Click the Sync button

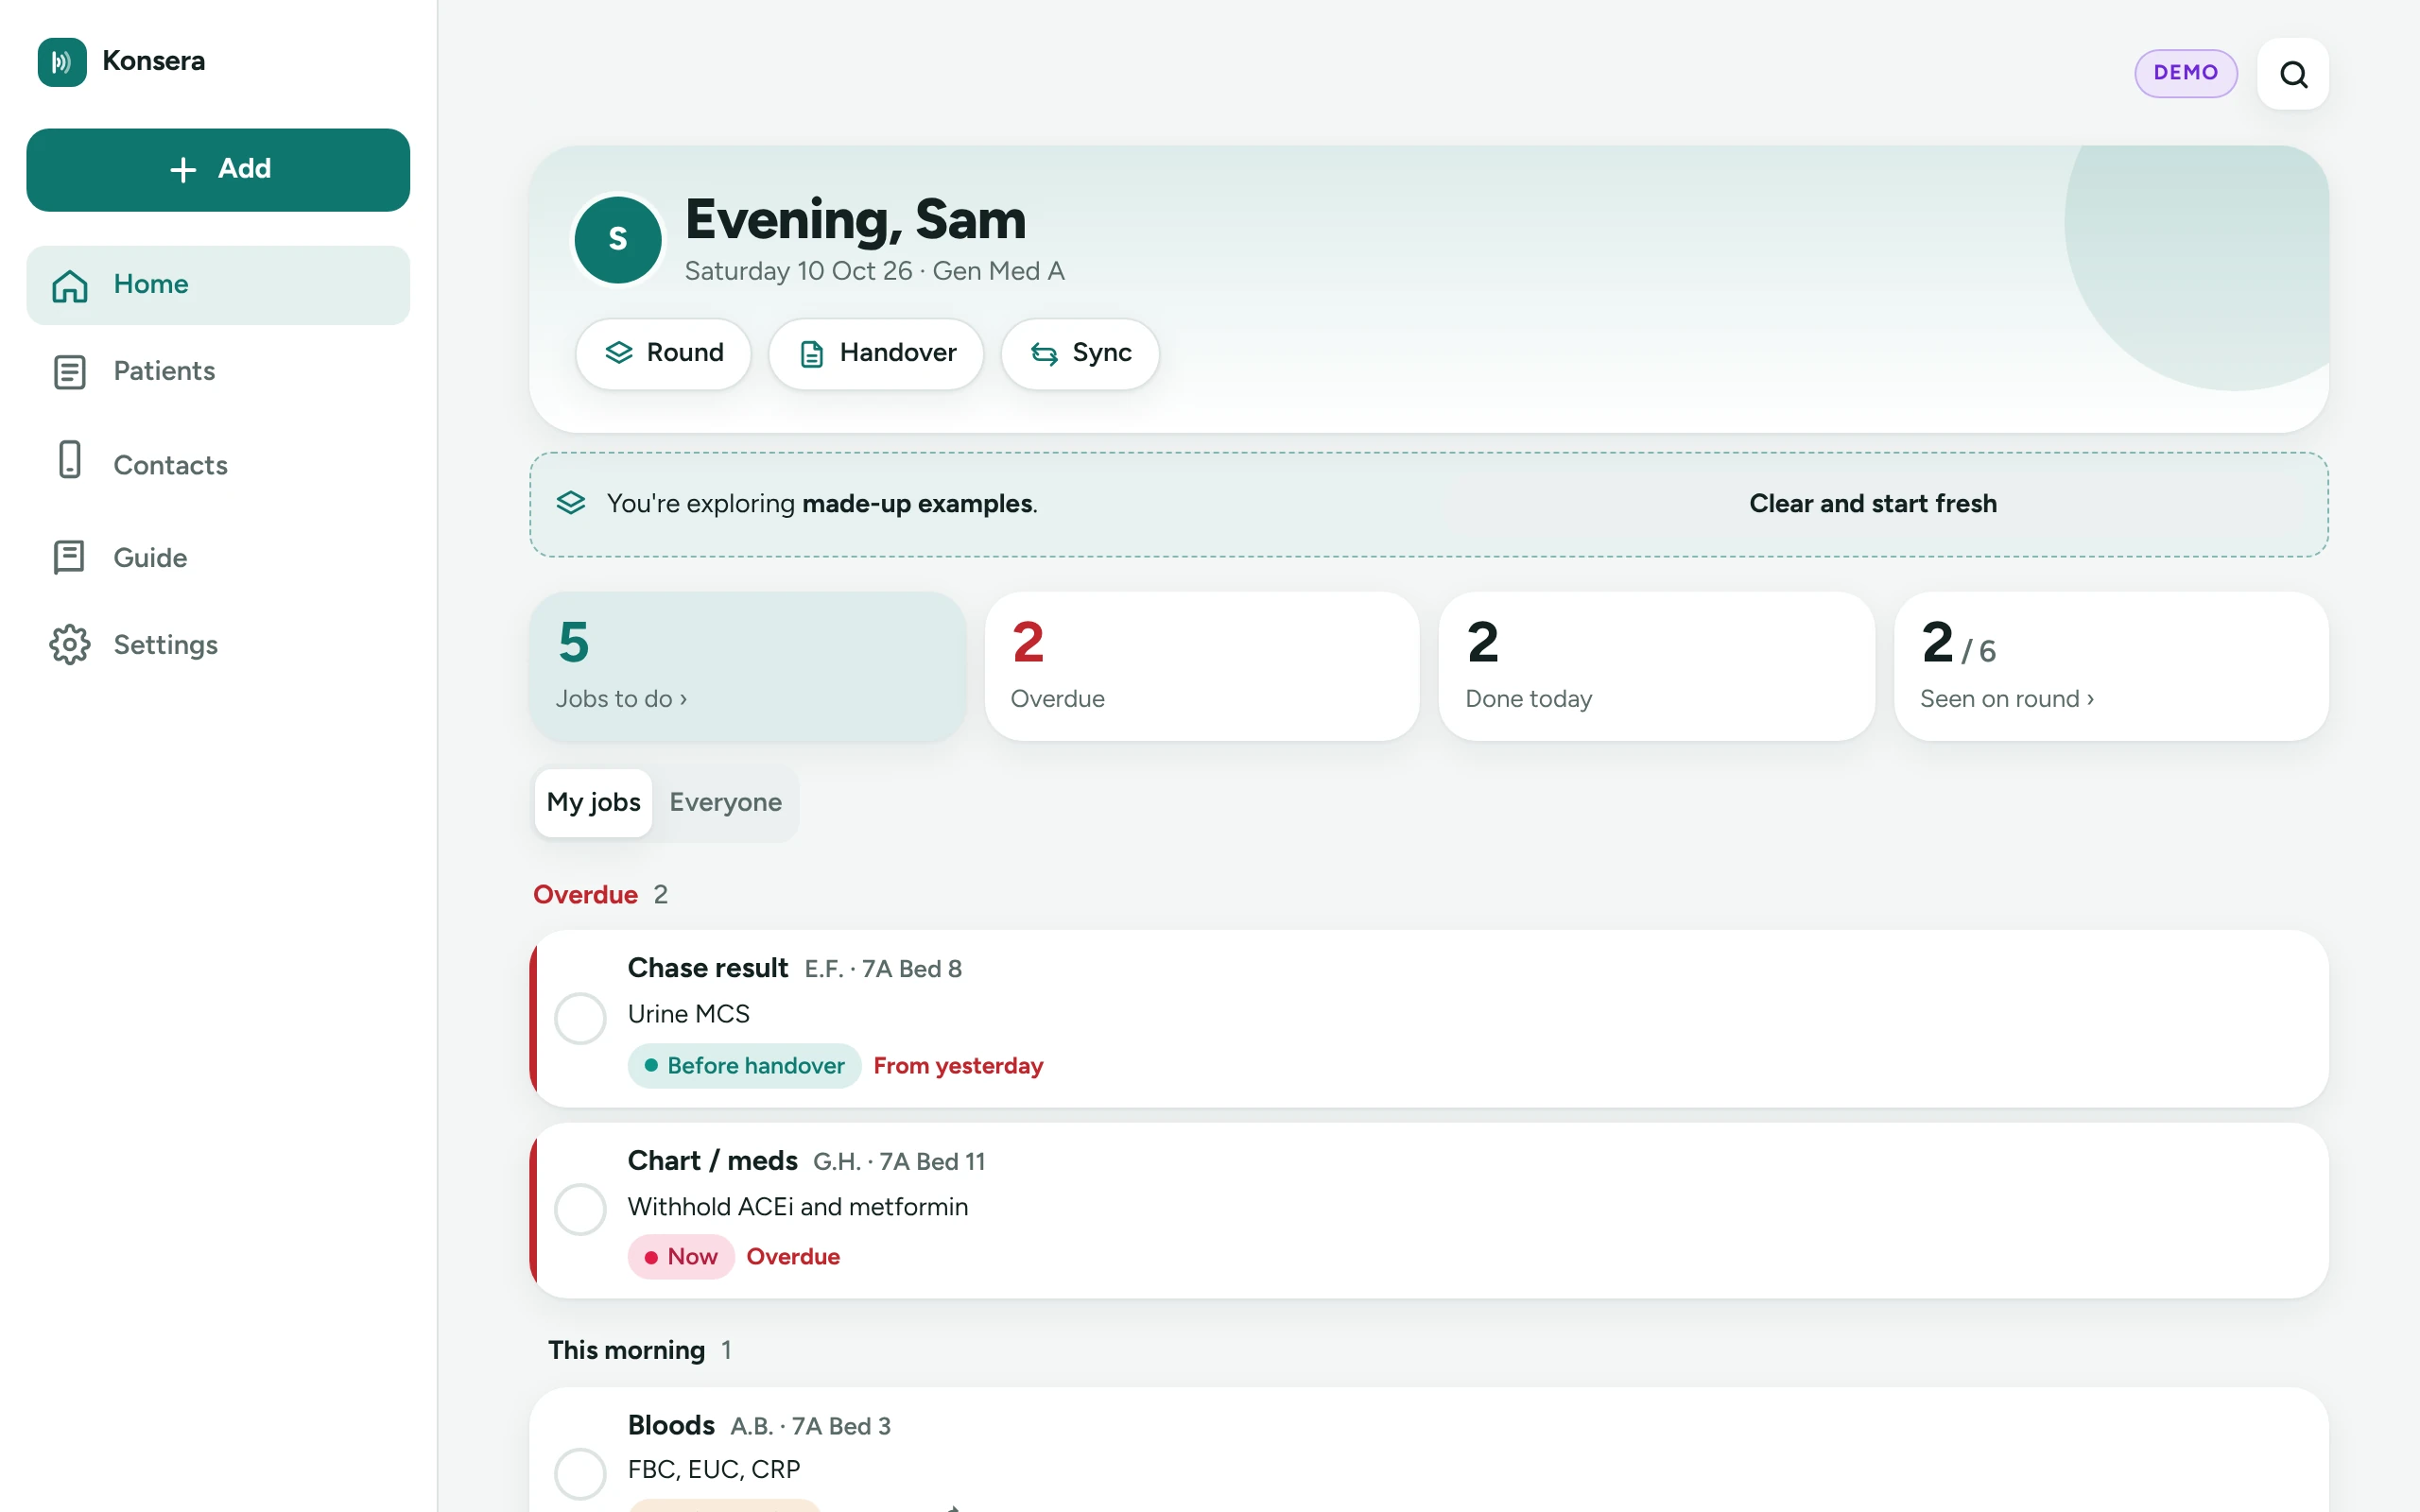pos(1080,353)
